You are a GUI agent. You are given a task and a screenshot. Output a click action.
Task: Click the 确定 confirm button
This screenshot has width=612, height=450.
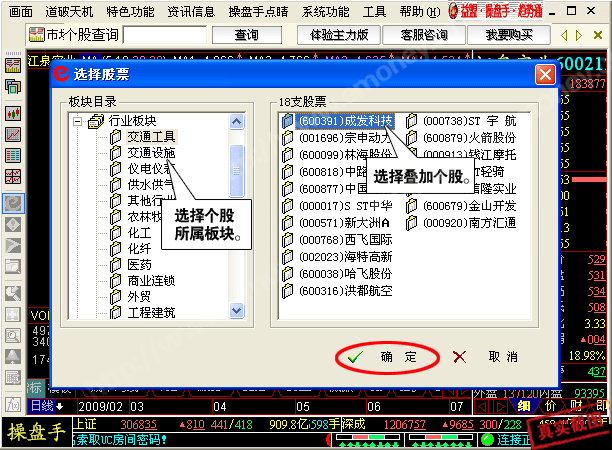386,357
